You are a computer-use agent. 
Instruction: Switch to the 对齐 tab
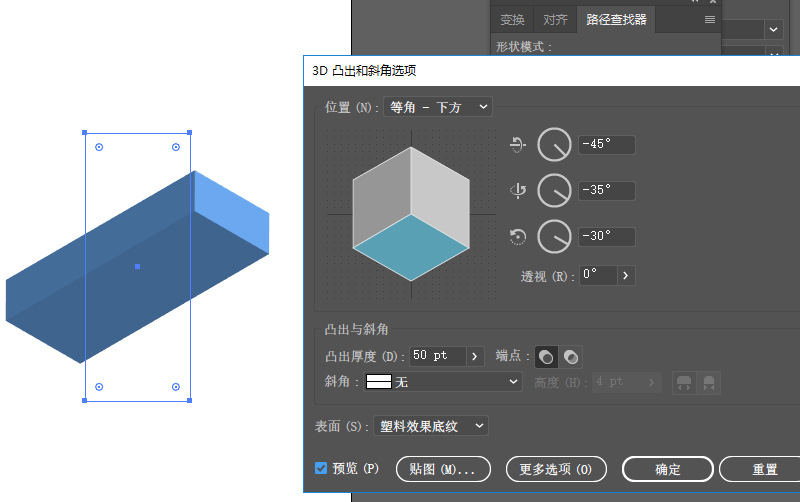pos(556,19)
